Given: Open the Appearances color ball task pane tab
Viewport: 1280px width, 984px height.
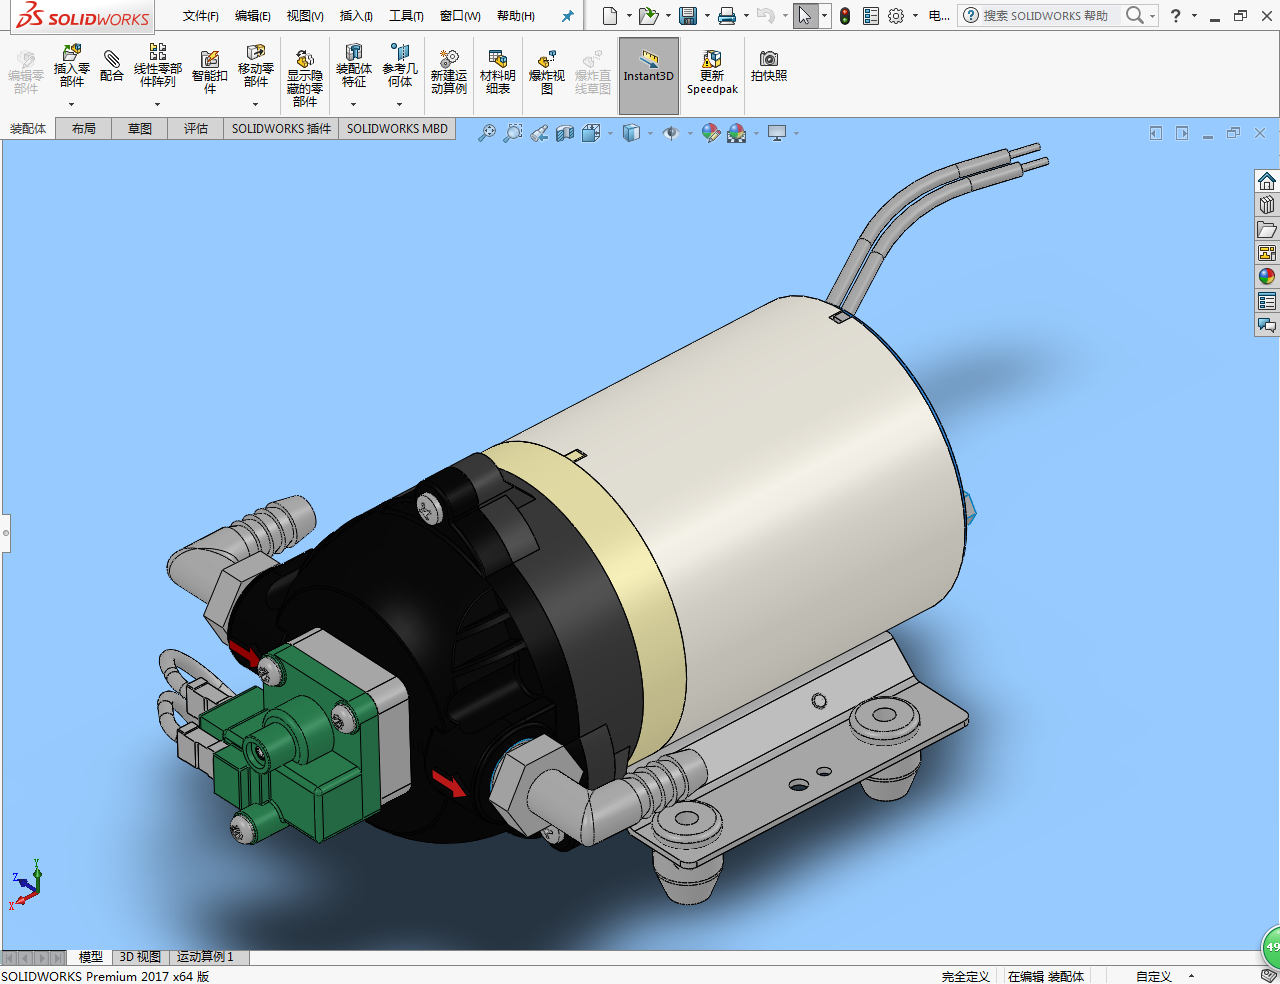Looking at the screenshot, I should click(1267, 277).
